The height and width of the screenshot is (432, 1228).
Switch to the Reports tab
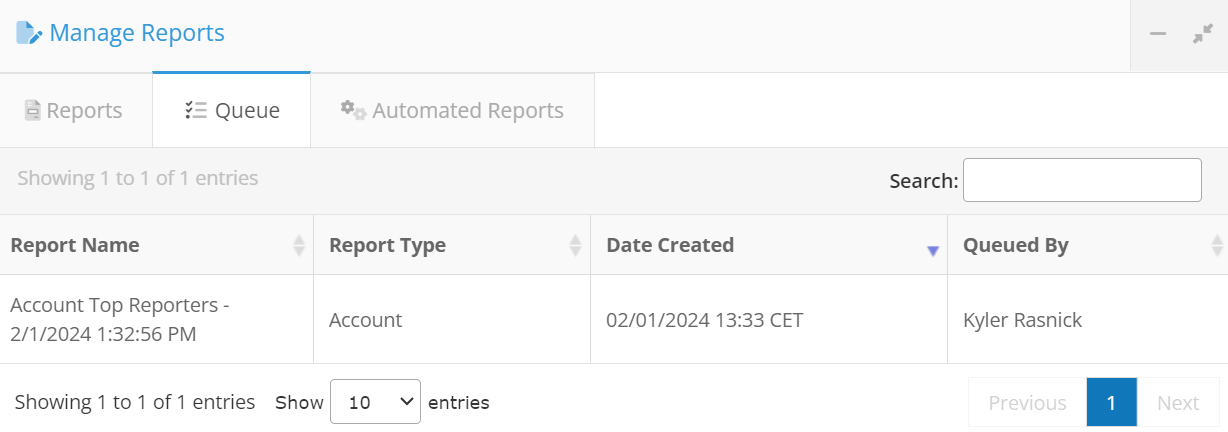click(x=76, y=110)
